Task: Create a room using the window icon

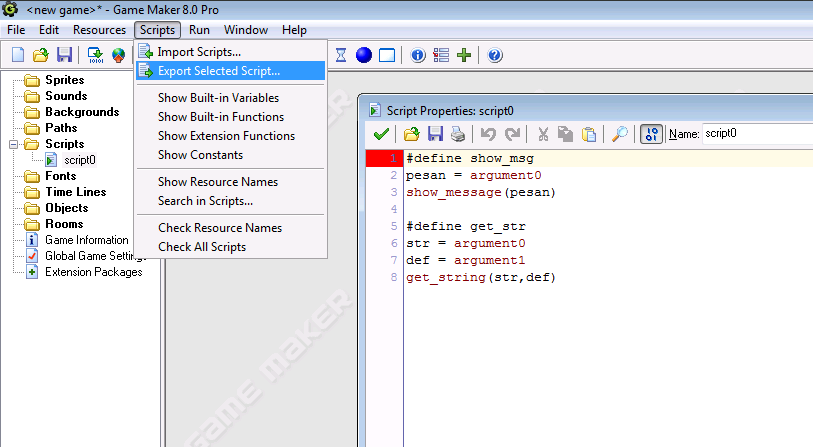Action: point(387,55)
